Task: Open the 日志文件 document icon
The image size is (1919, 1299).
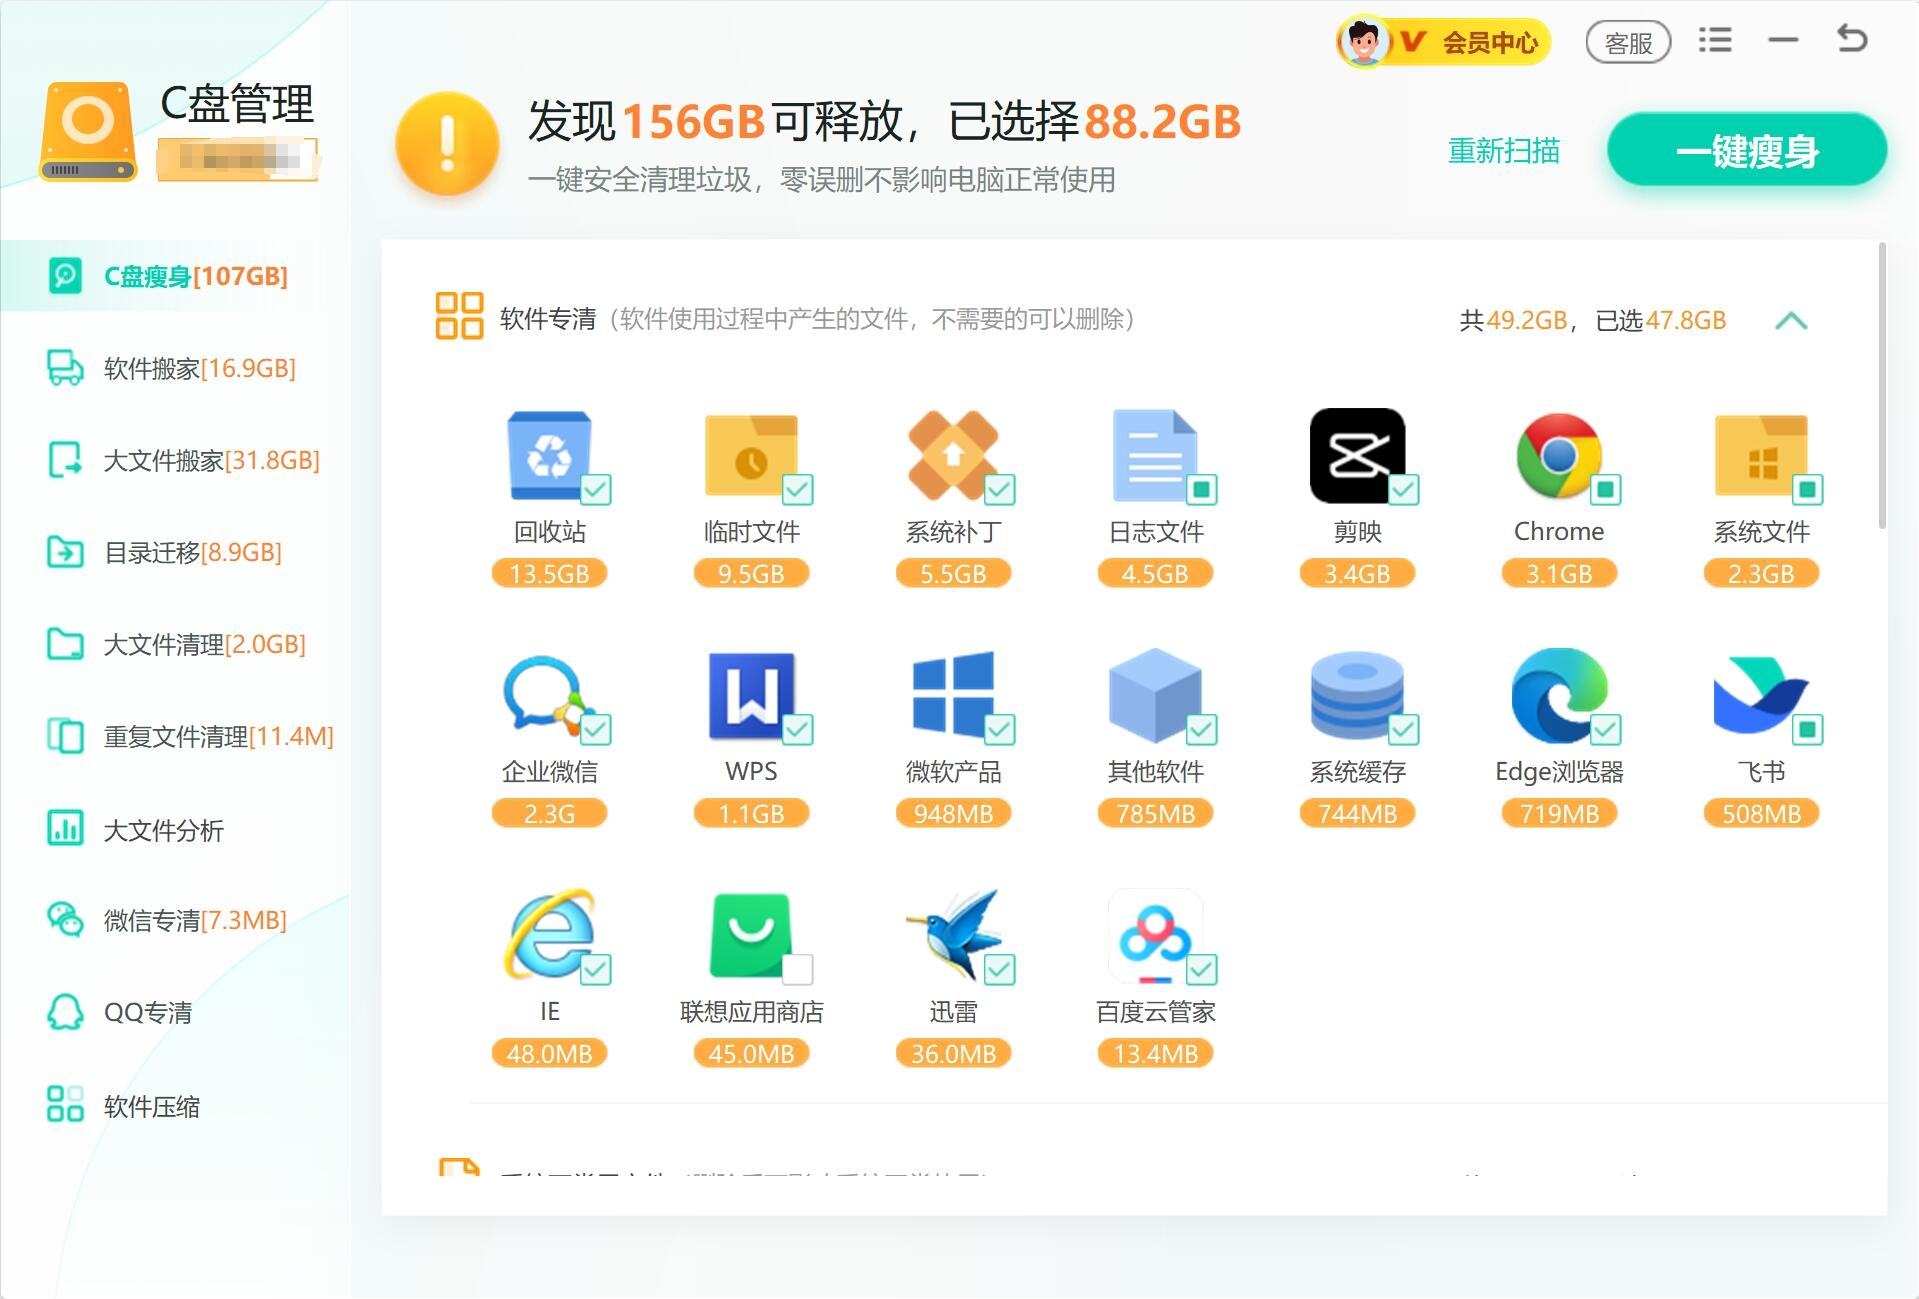Action: pos(1155,455)
